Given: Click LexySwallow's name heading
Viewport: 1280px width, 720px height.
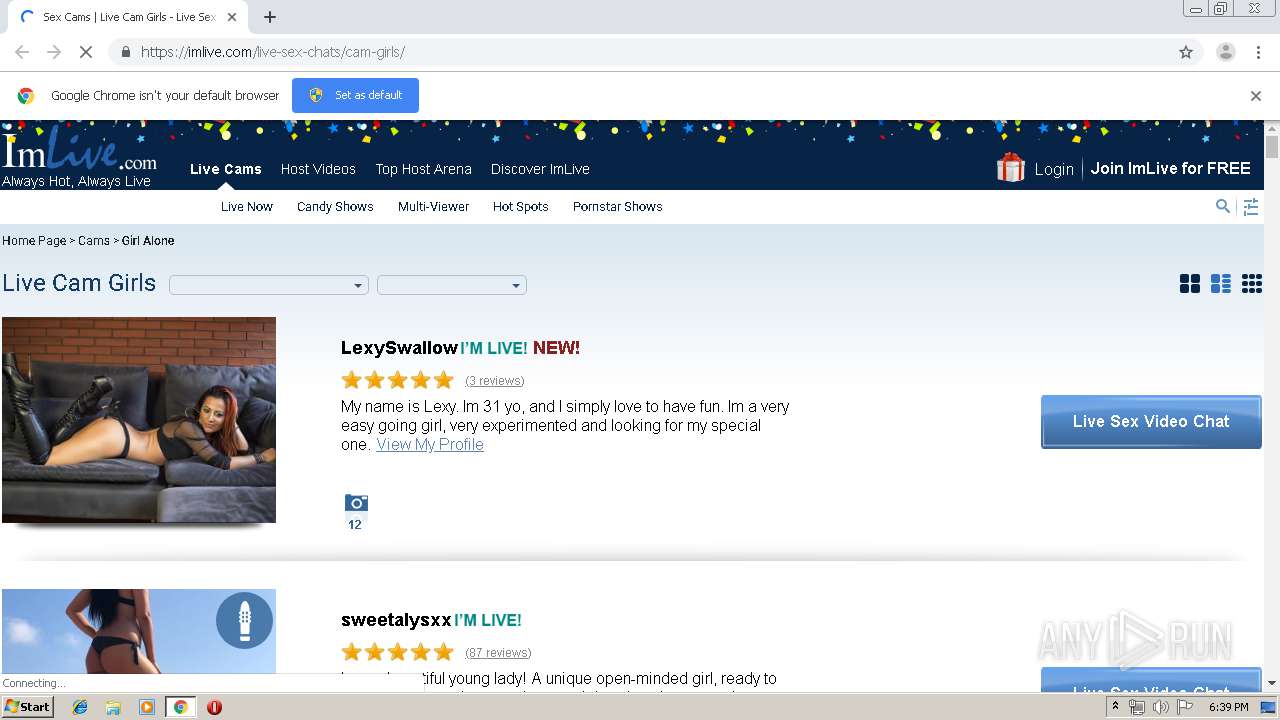Looking at the screenshot, I should pos(399,348).
